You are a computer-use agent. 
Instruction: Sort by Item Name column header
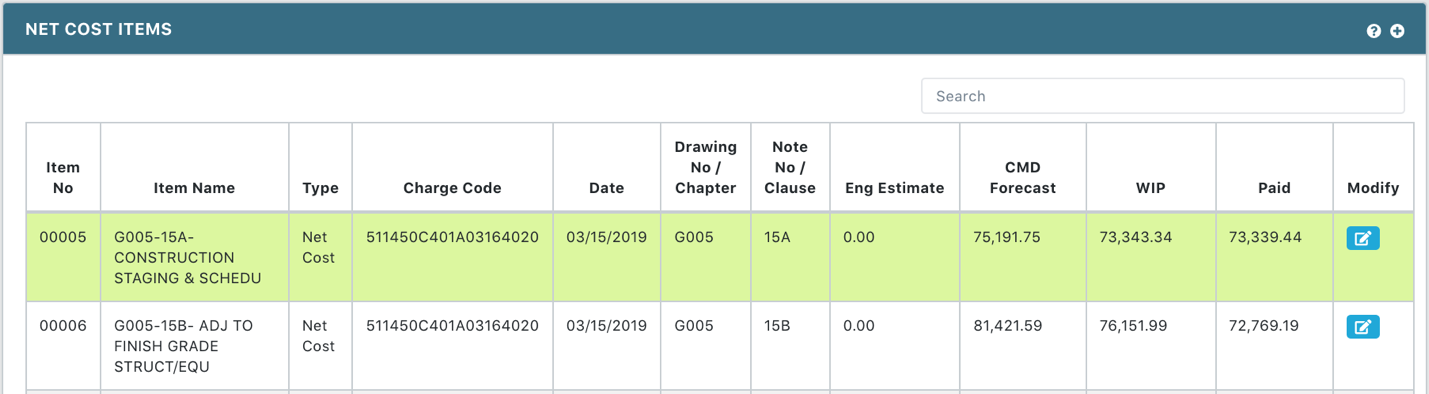pyautogui.click(x=194, y=187)
